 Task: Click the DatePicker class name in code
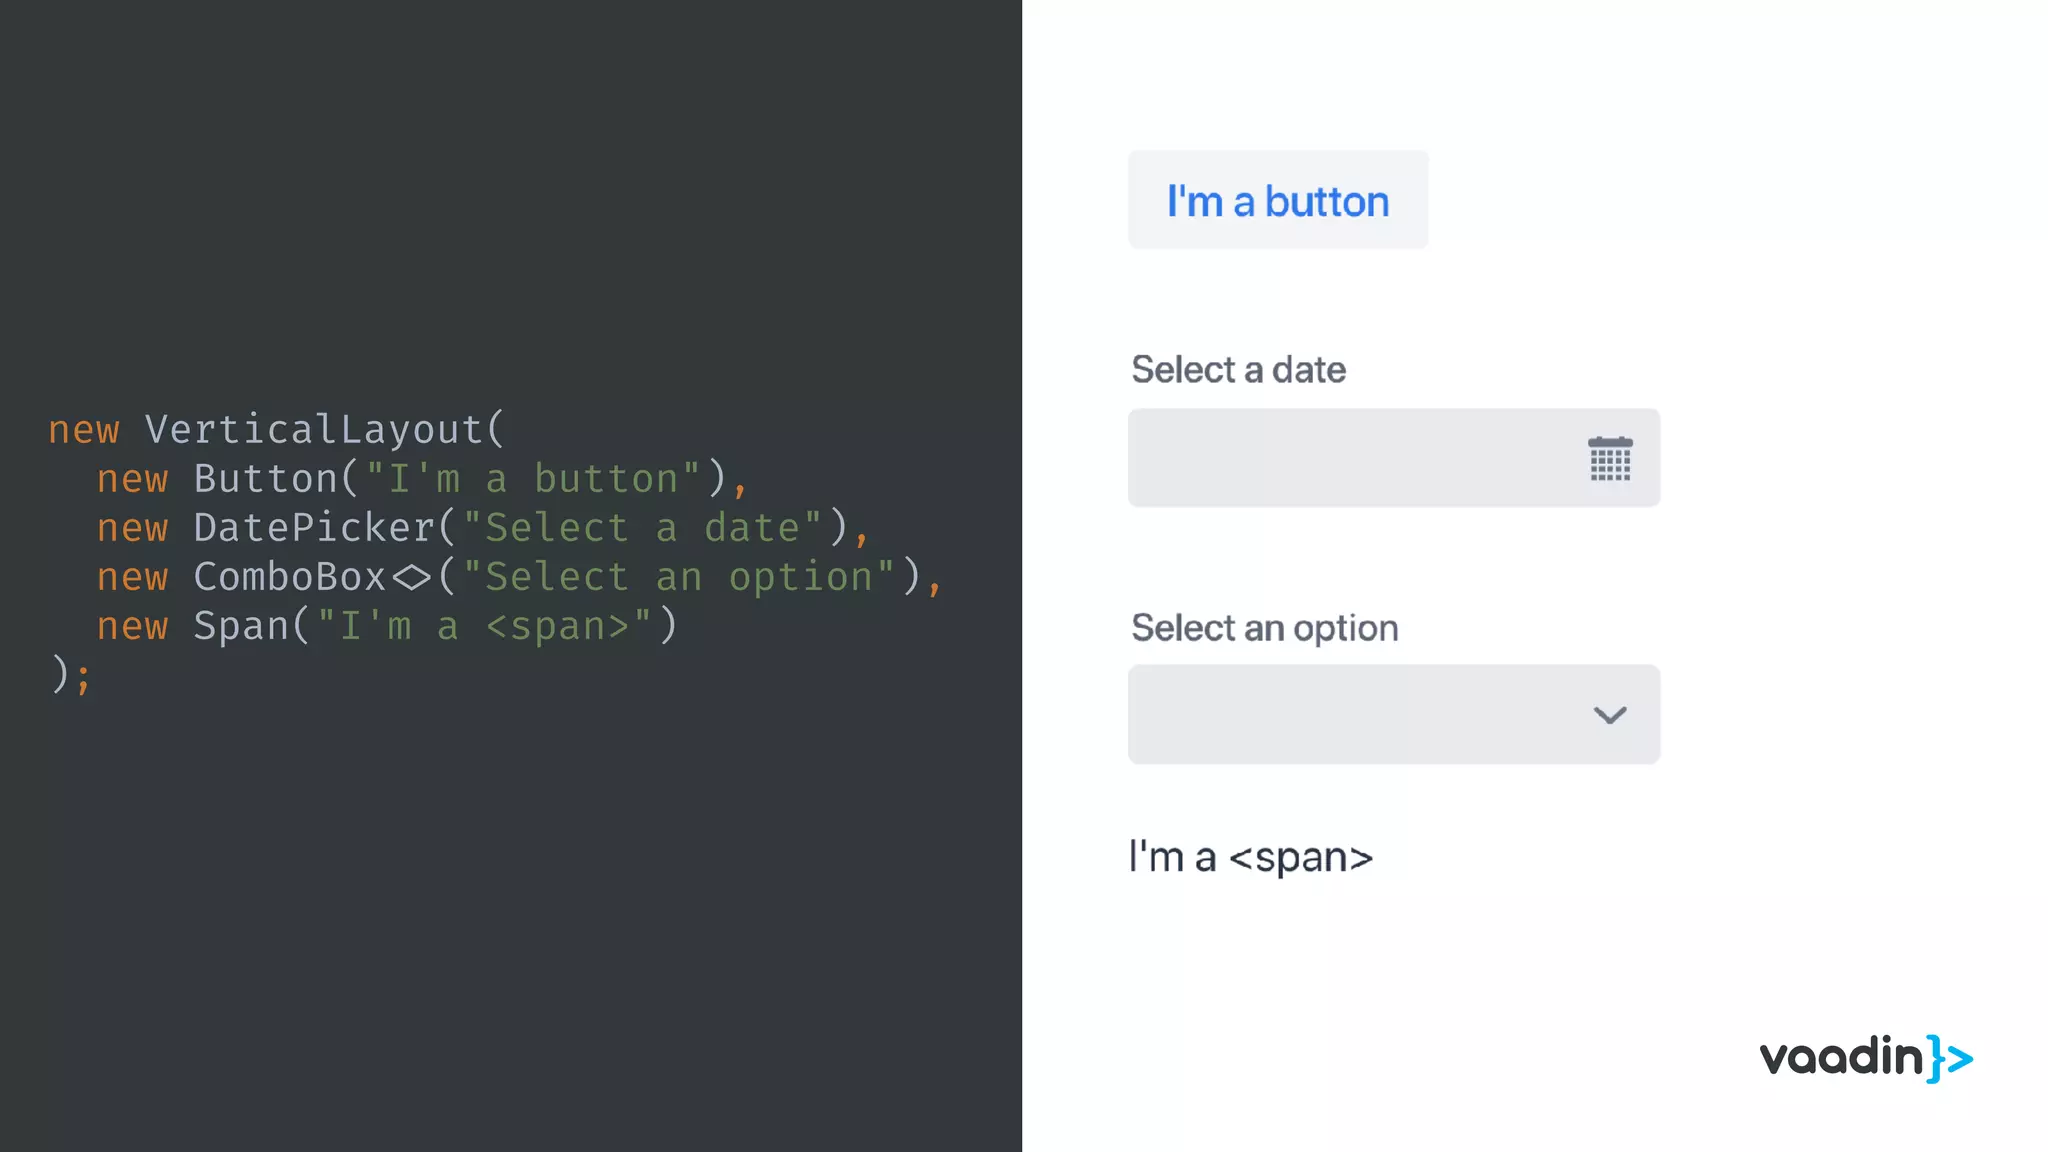click(314, 528)
